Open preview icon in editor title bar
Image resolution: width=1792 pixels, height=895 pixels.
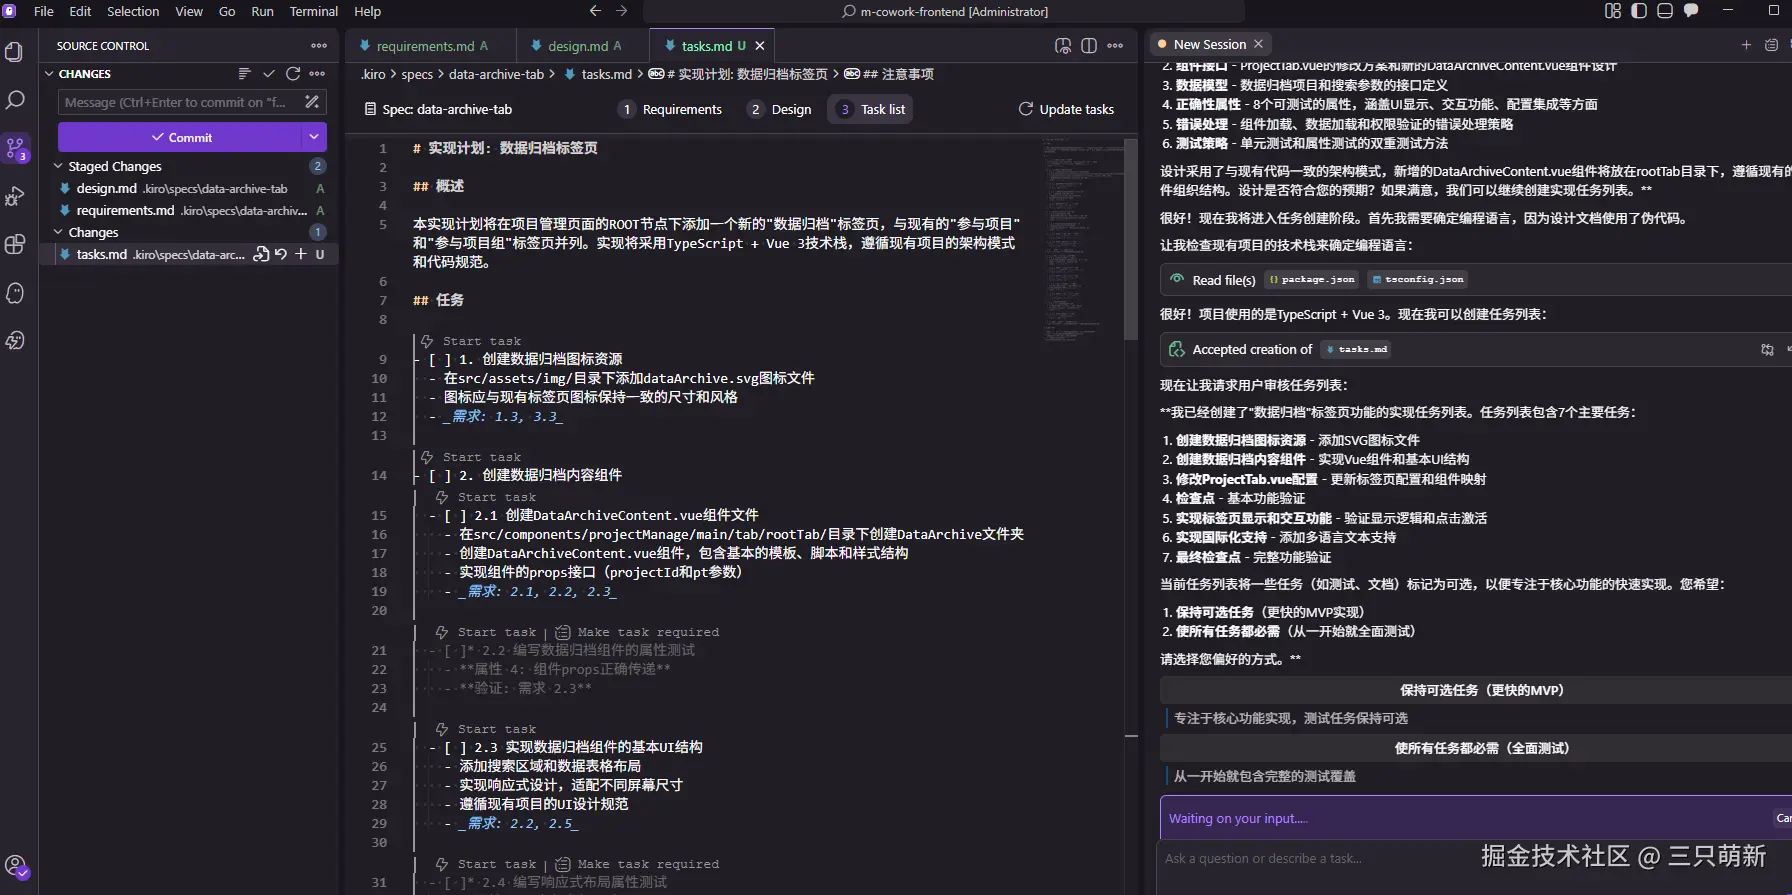(1063, 46)
